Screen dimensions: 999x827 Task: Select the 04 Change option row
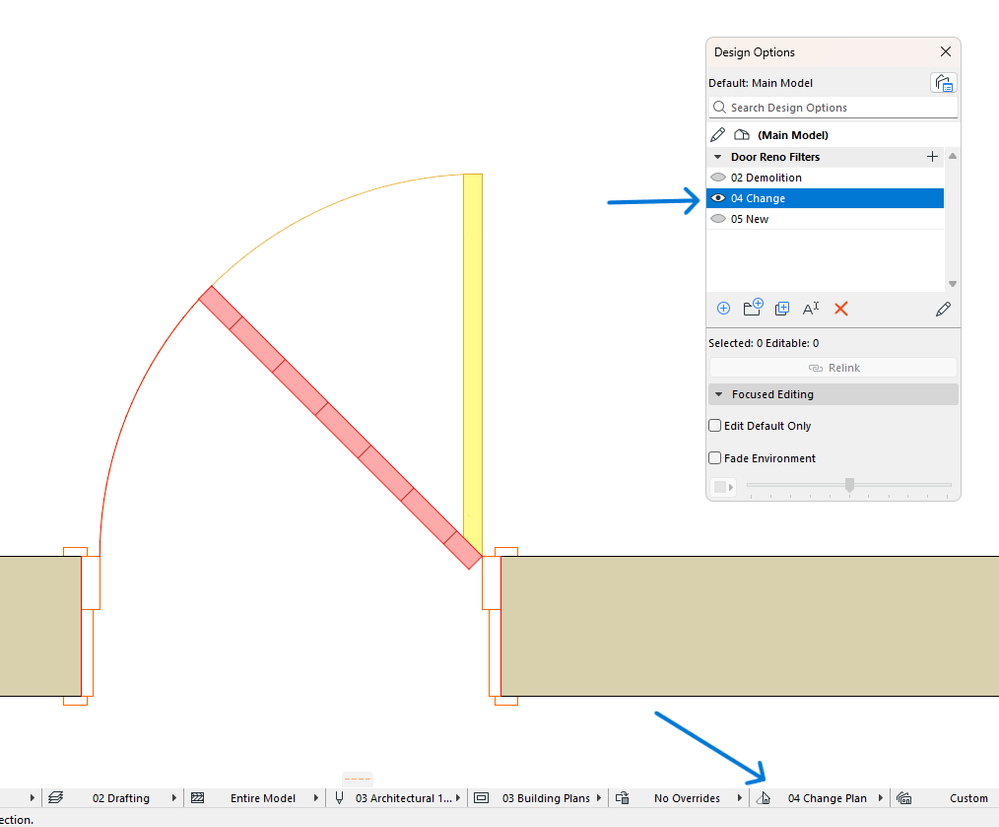(x=825, y=198)
